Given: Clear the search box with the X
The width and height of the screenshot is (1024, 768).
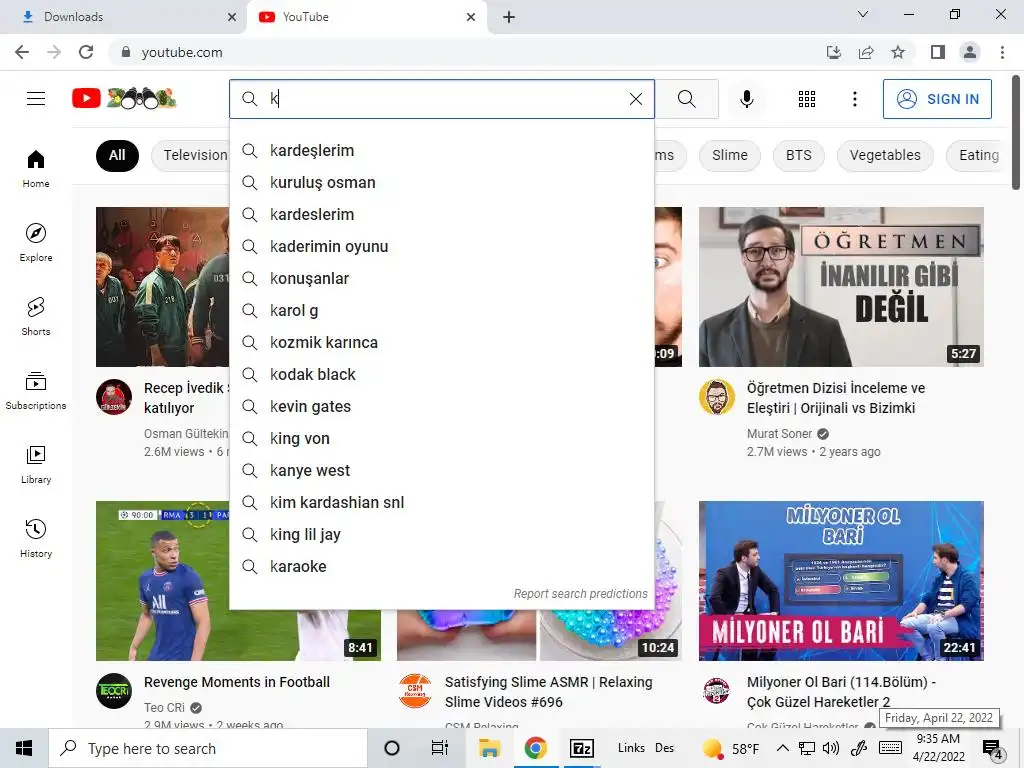Looking at the screenshot, I should pos(635,99).
